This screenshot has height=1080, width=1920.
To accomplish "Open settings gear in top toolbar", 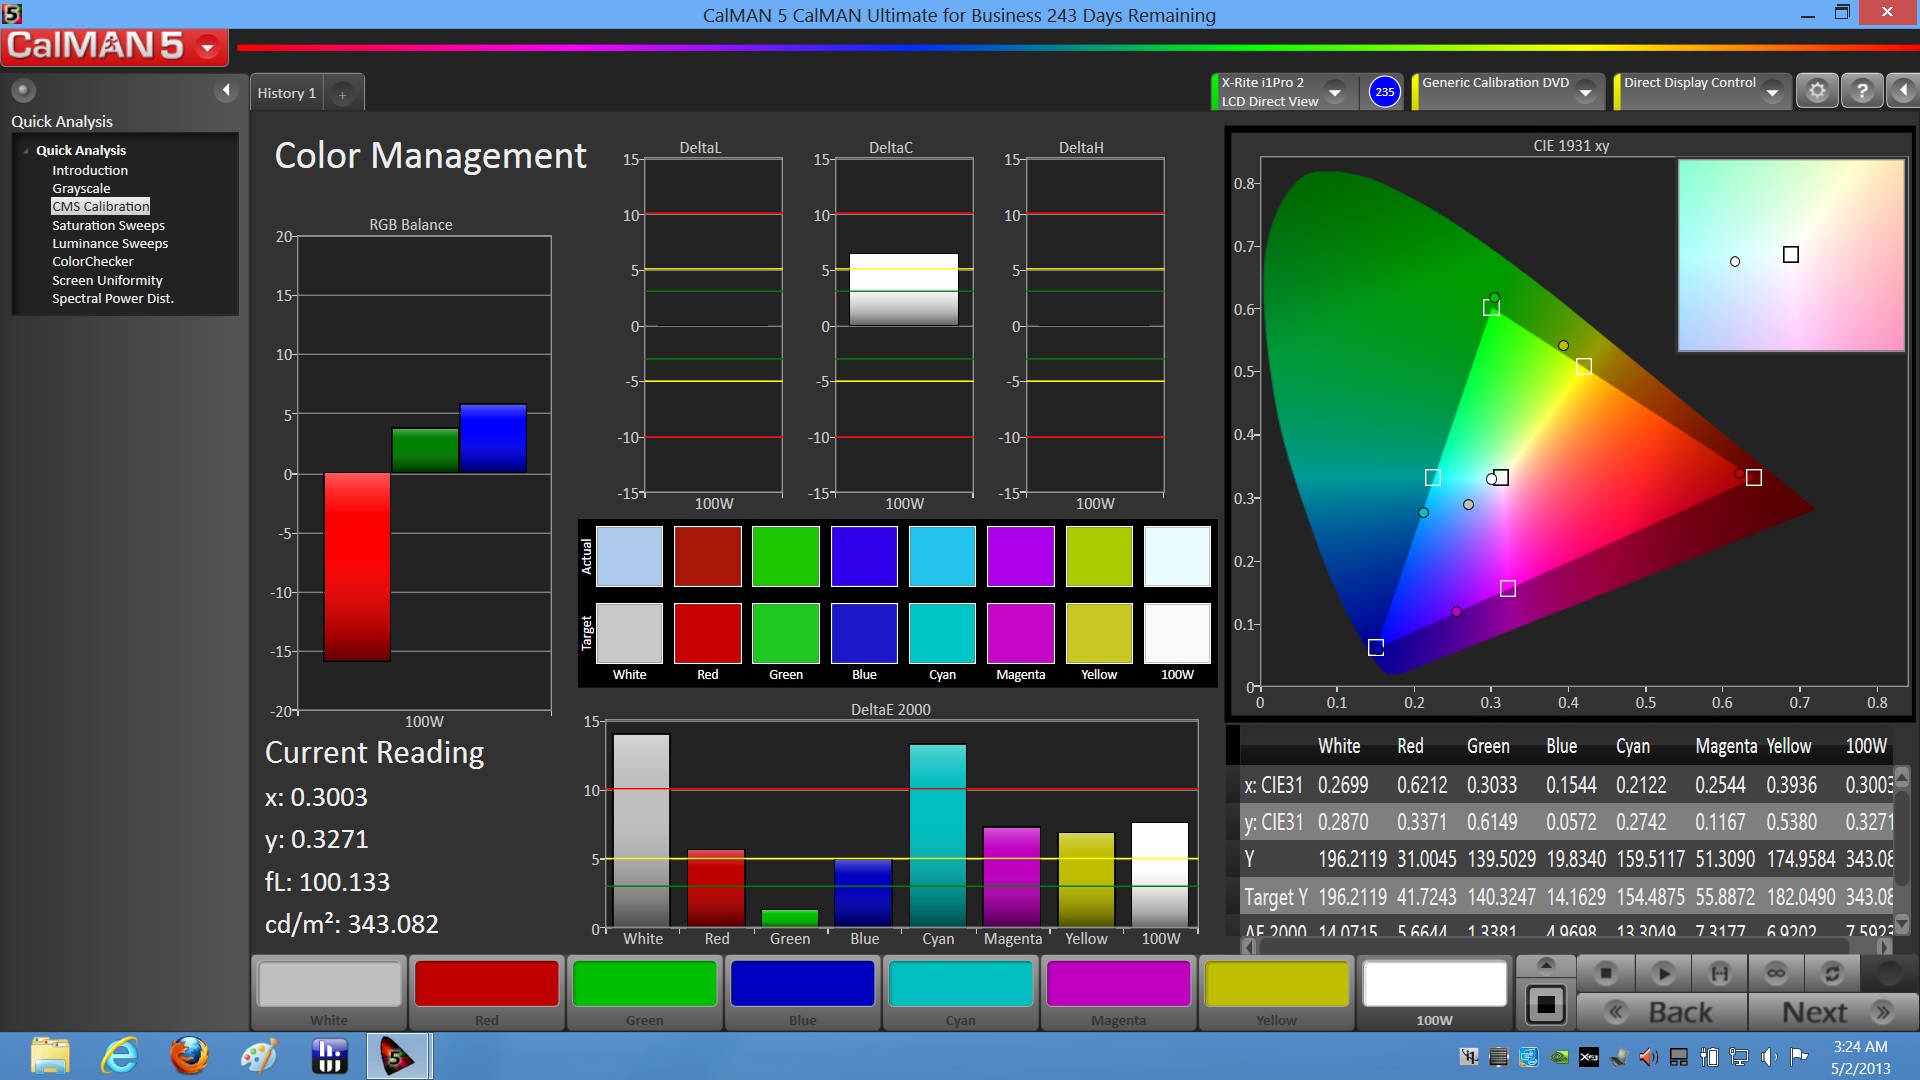I will 1817,91.
